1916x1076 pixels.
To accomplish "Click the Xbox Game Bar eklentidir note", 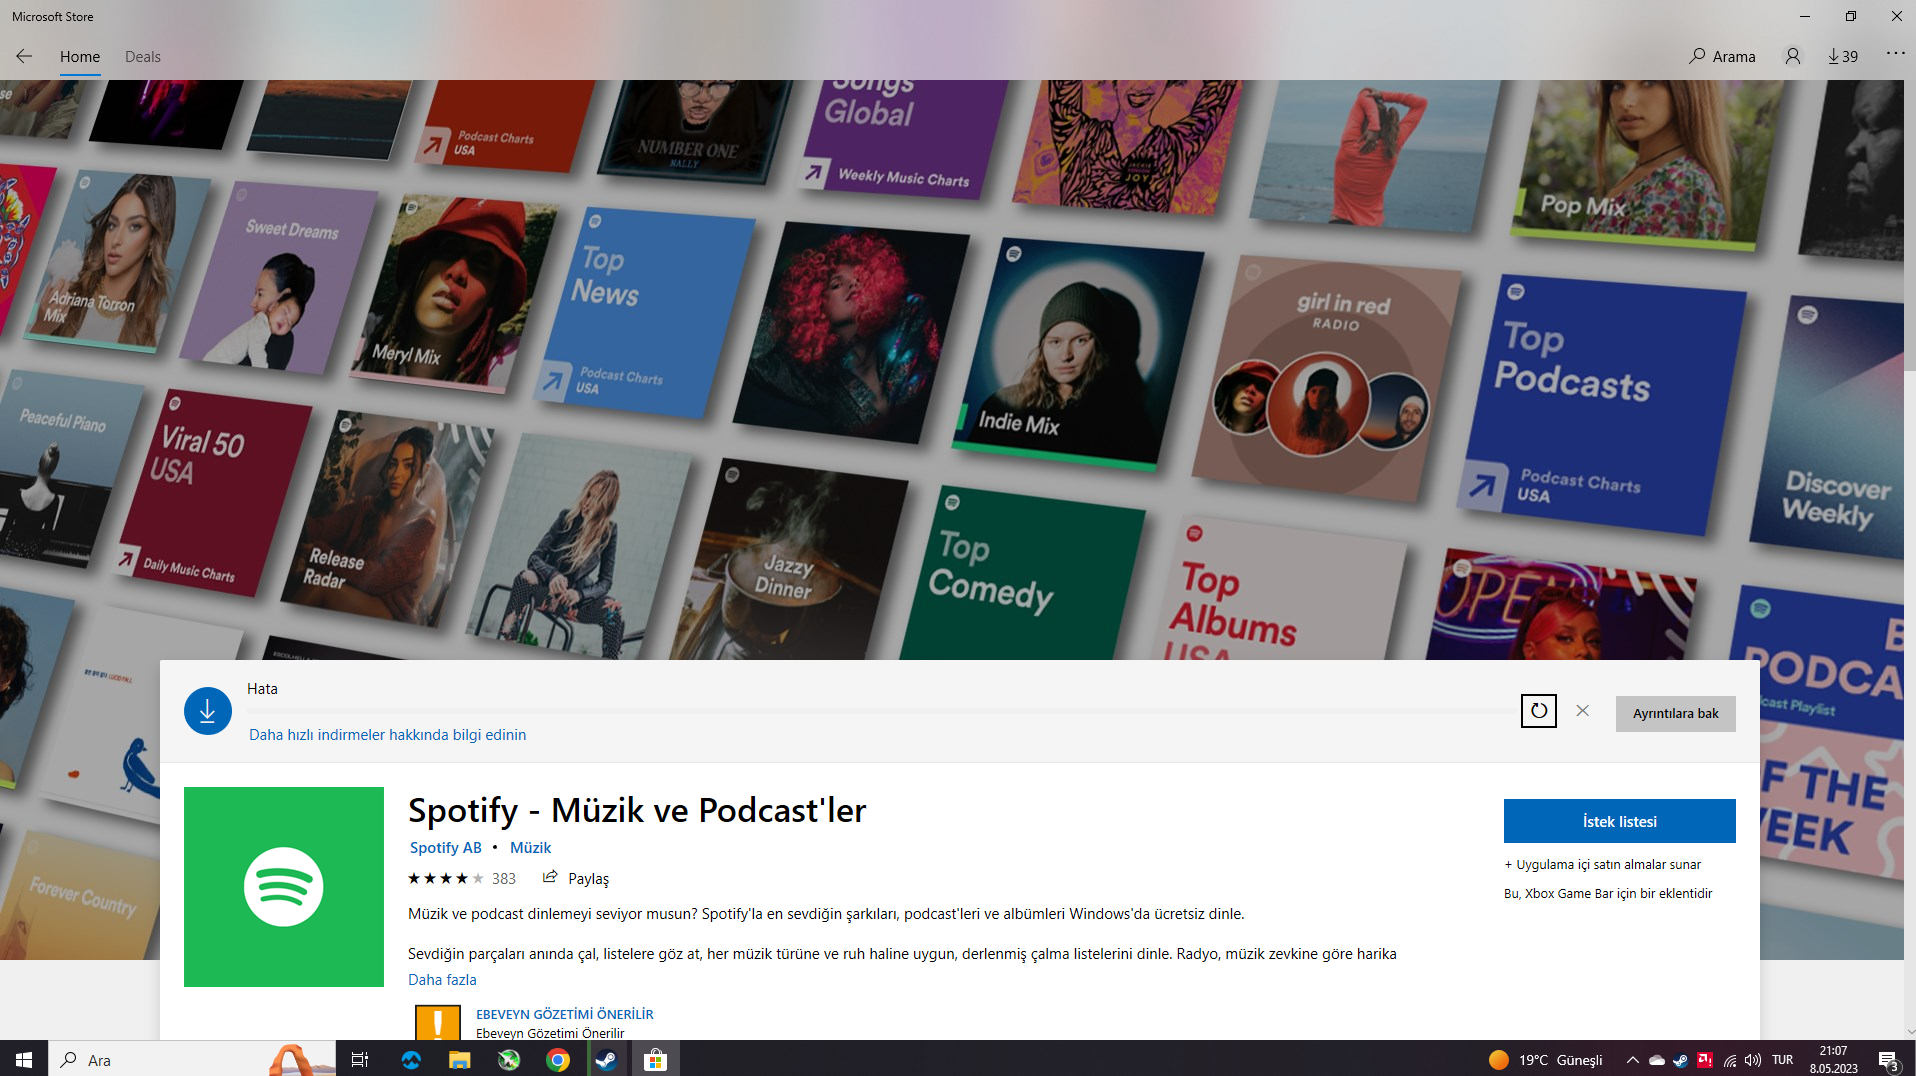I will (1608, 894).
